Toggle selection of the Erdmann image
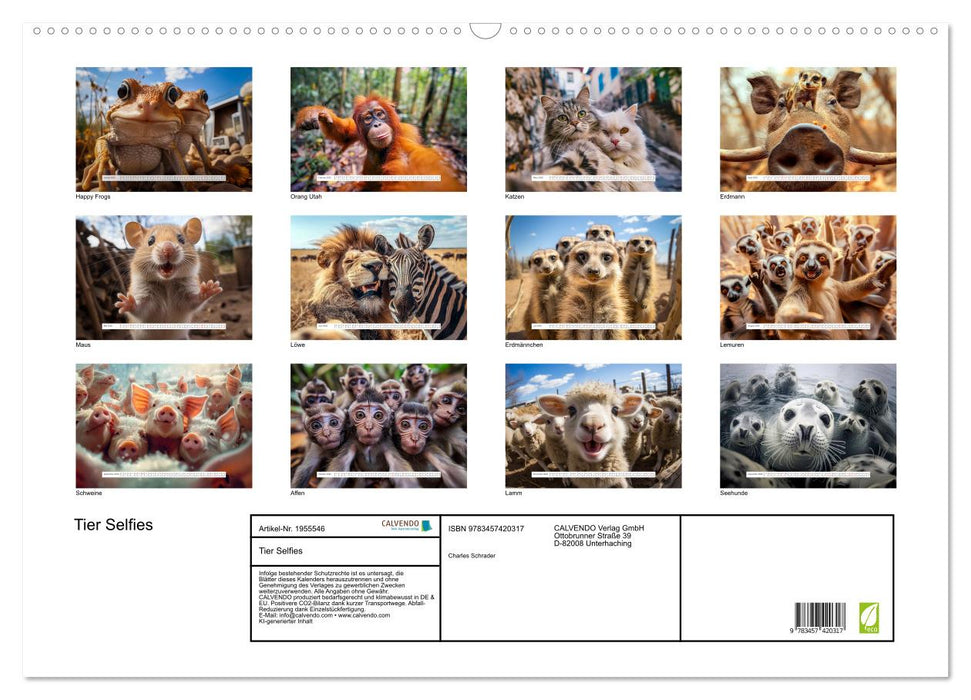The width and height of the screenshot is (971, 700). coord(808,128)
